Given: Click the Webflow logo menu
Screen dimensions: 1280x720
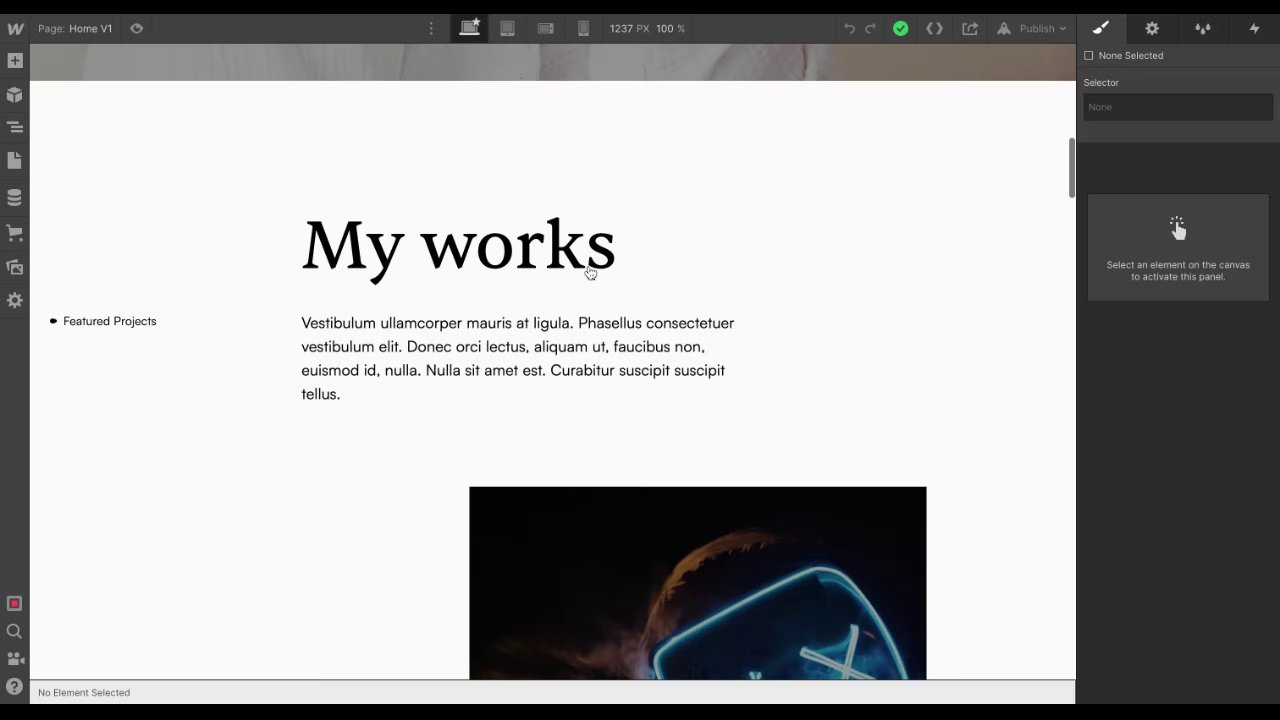Looking at the screenshot, I should [x=15, y=28].
